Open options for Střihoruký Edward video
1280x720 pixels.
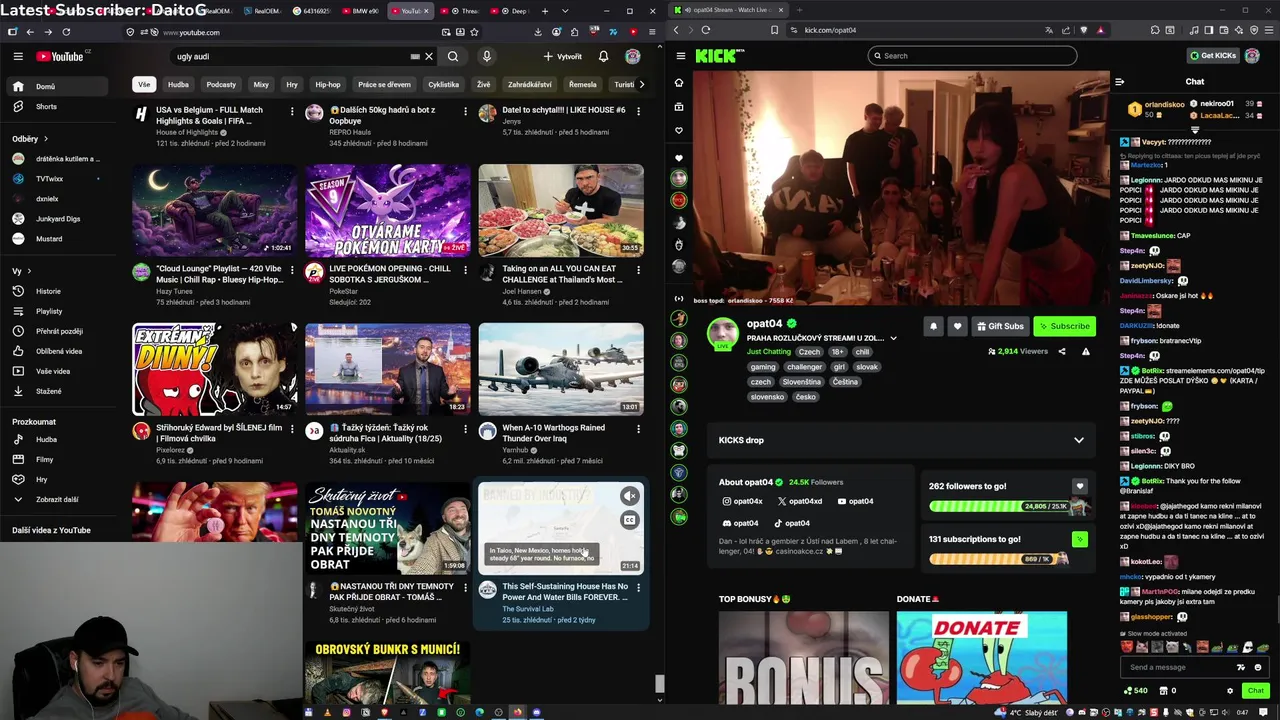(292, 429)
